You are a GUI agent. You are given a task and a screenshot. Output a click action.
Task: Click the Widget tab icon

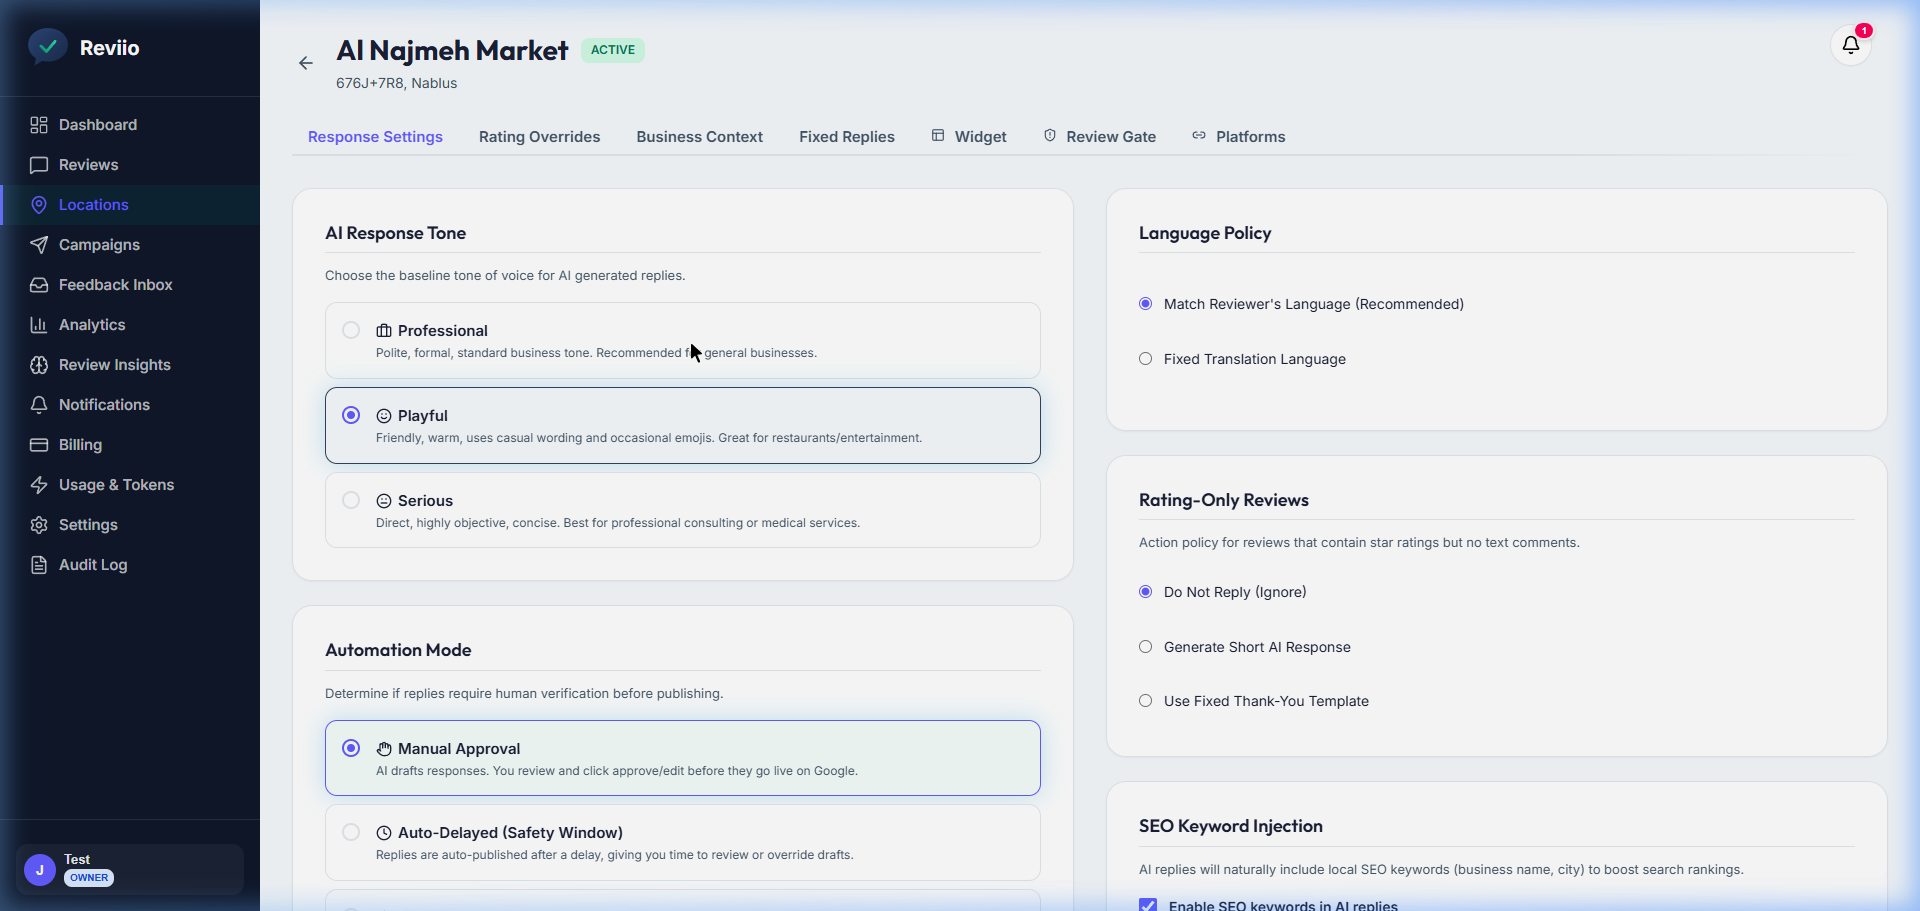[x=938, y=135]
